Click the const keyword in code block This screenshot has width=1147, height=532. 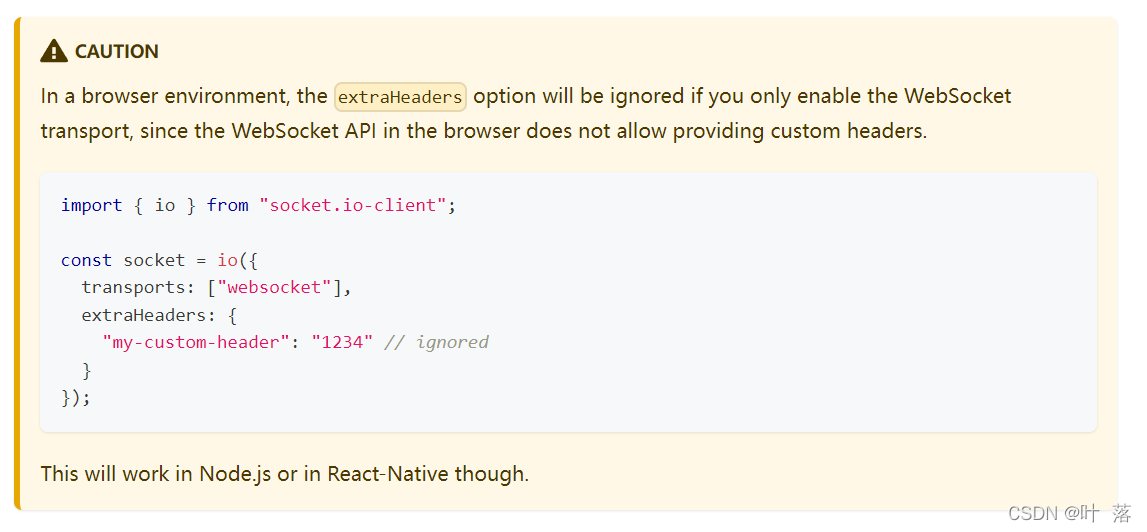86,260
